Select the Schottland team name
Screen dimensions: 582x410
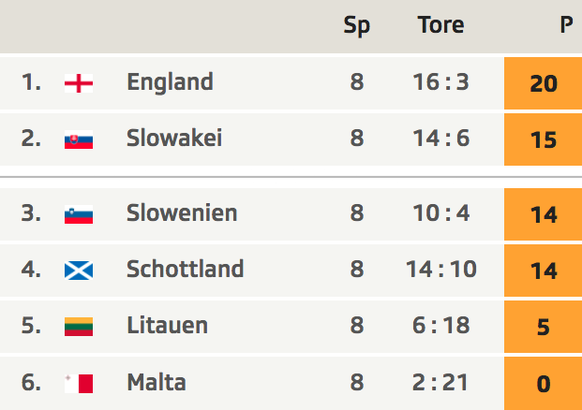(x=185, y=269)
